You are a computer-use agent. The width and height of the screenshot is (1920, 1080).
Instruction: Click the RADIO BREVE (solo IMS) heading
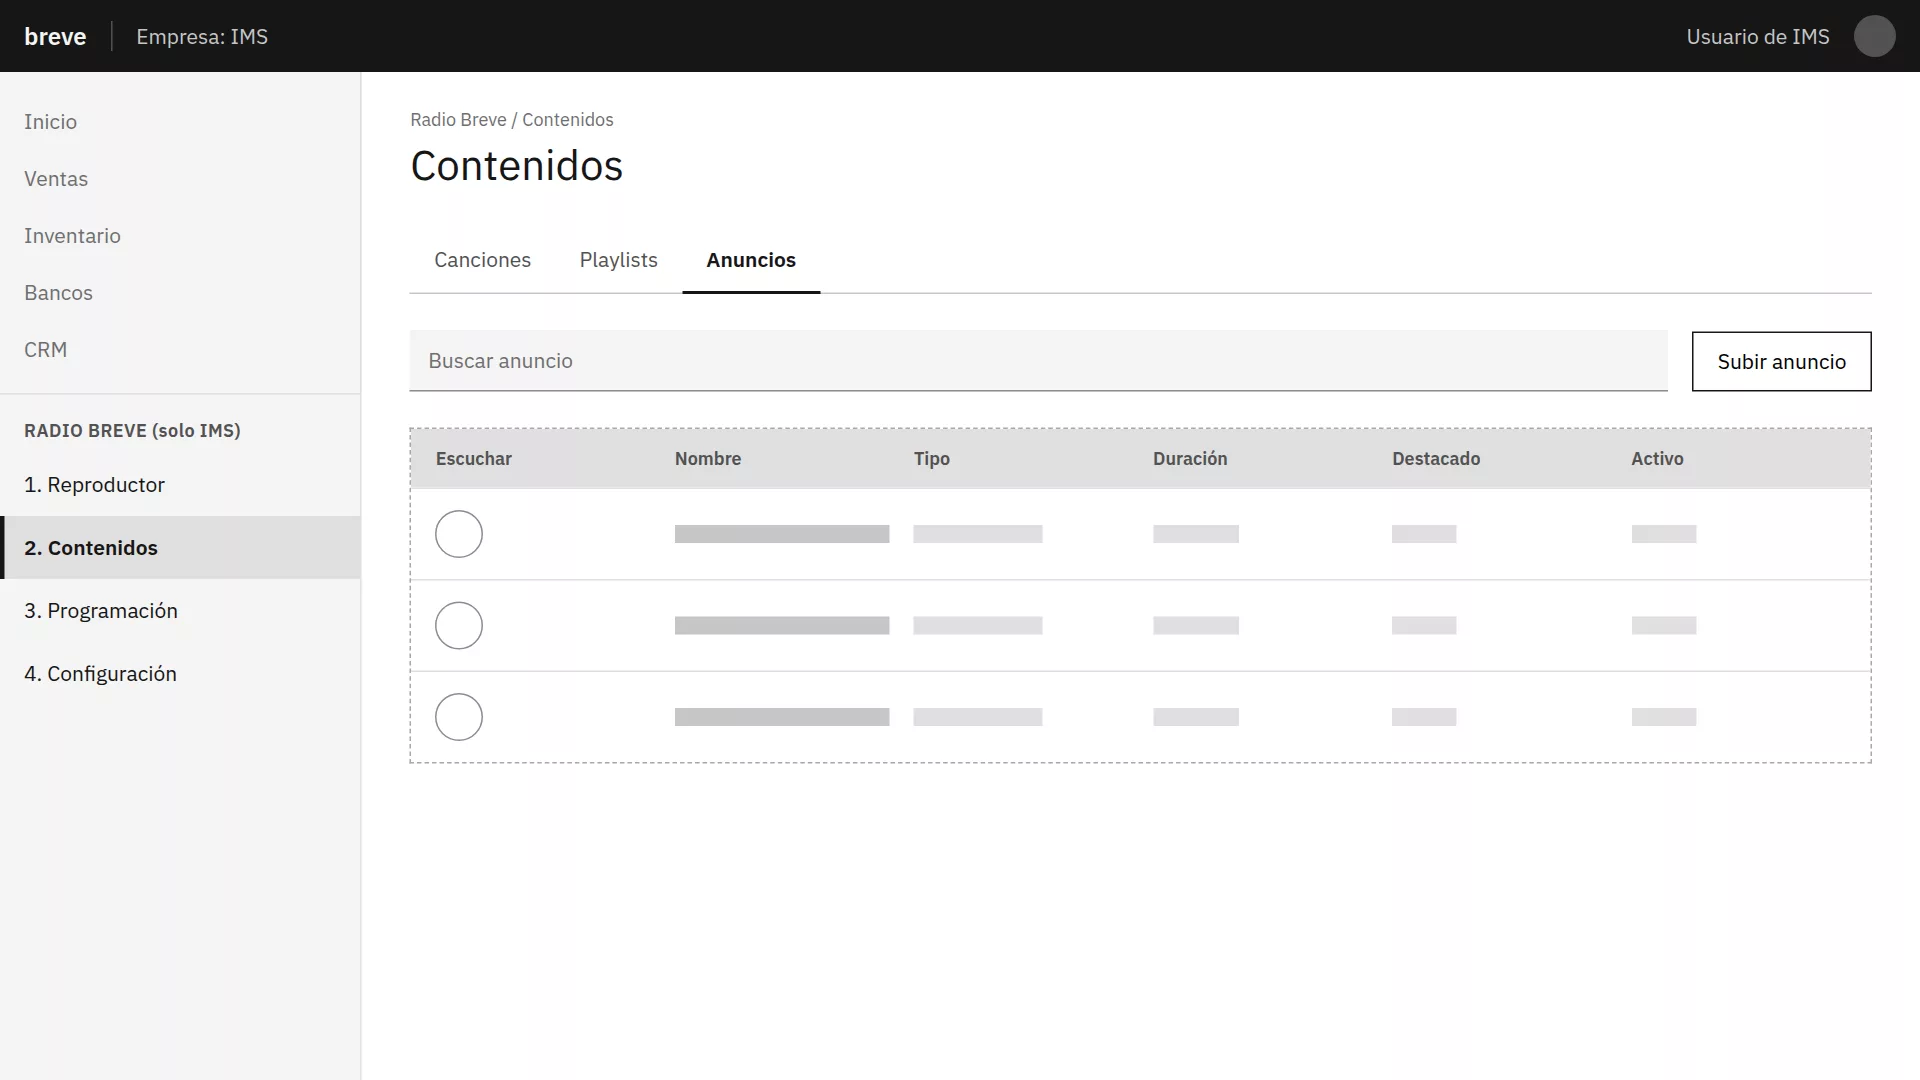[132, 431]
